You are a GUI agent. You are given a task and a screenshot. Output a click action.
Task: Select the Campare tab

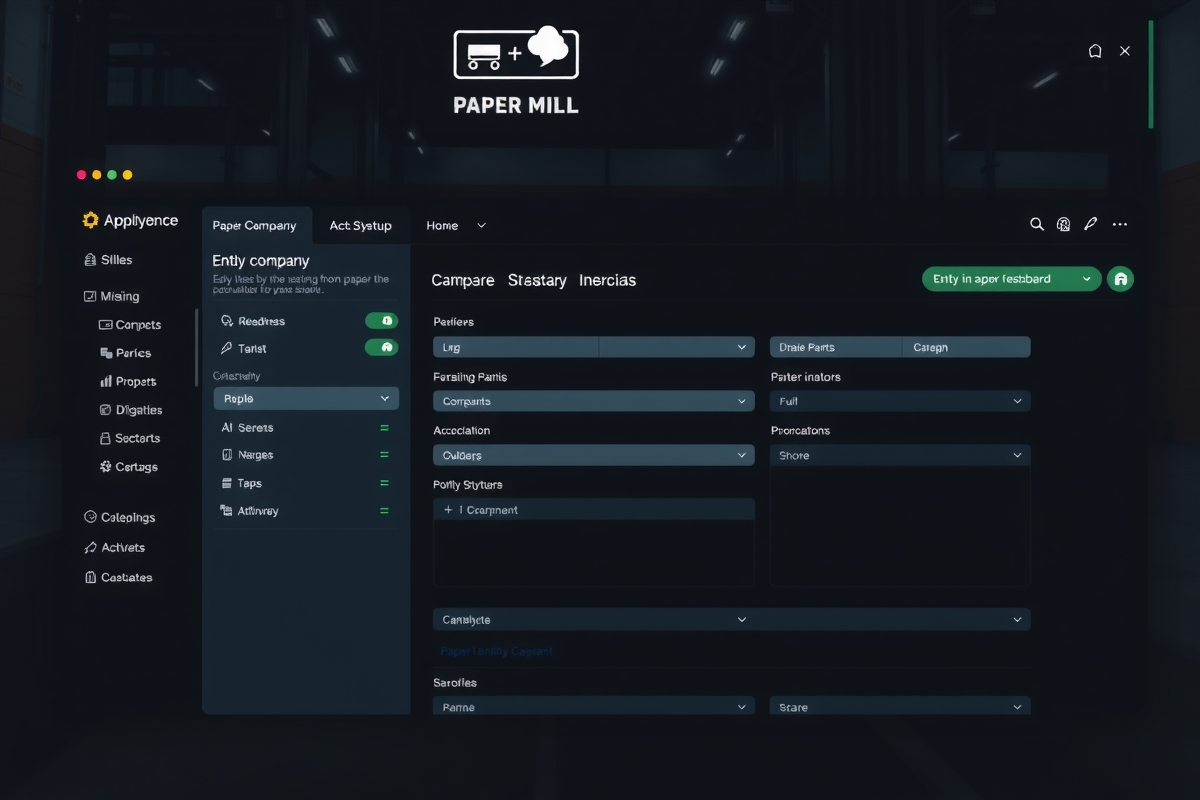[463, 280]
